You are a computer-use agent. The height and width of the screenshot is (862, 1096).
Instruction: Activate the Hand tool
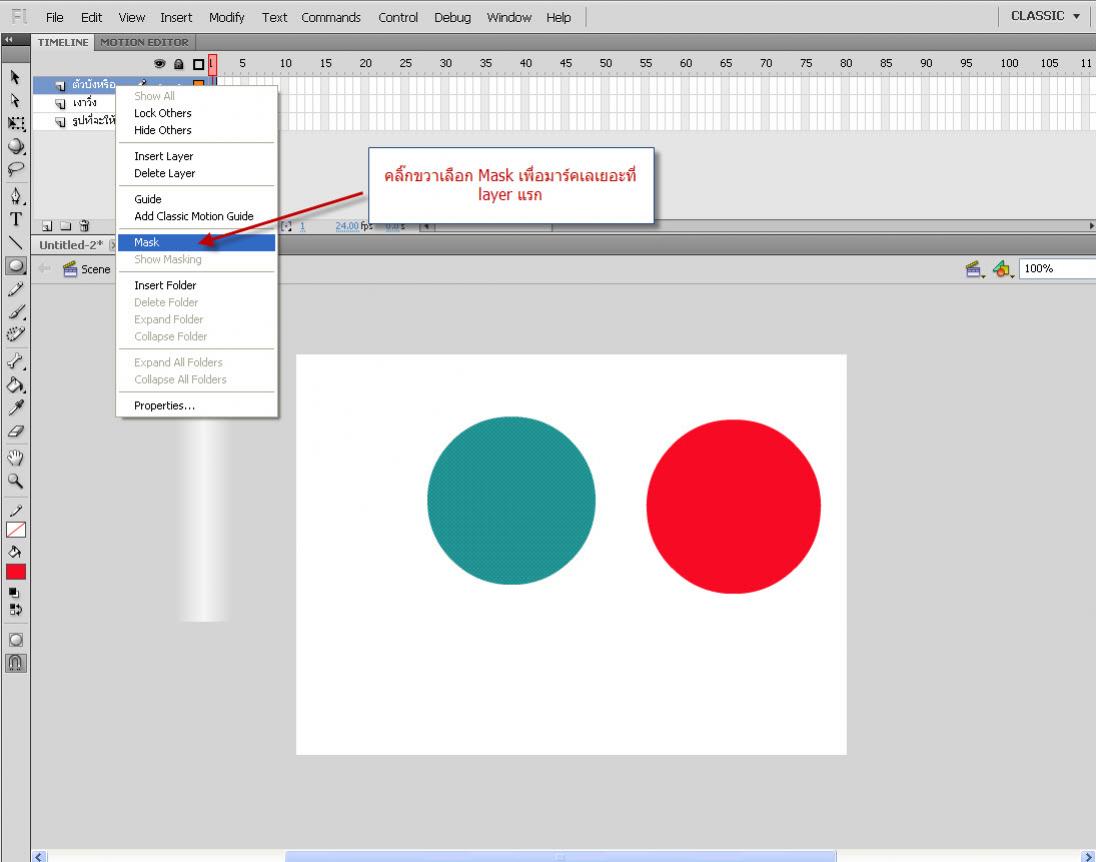coord(15,457)
